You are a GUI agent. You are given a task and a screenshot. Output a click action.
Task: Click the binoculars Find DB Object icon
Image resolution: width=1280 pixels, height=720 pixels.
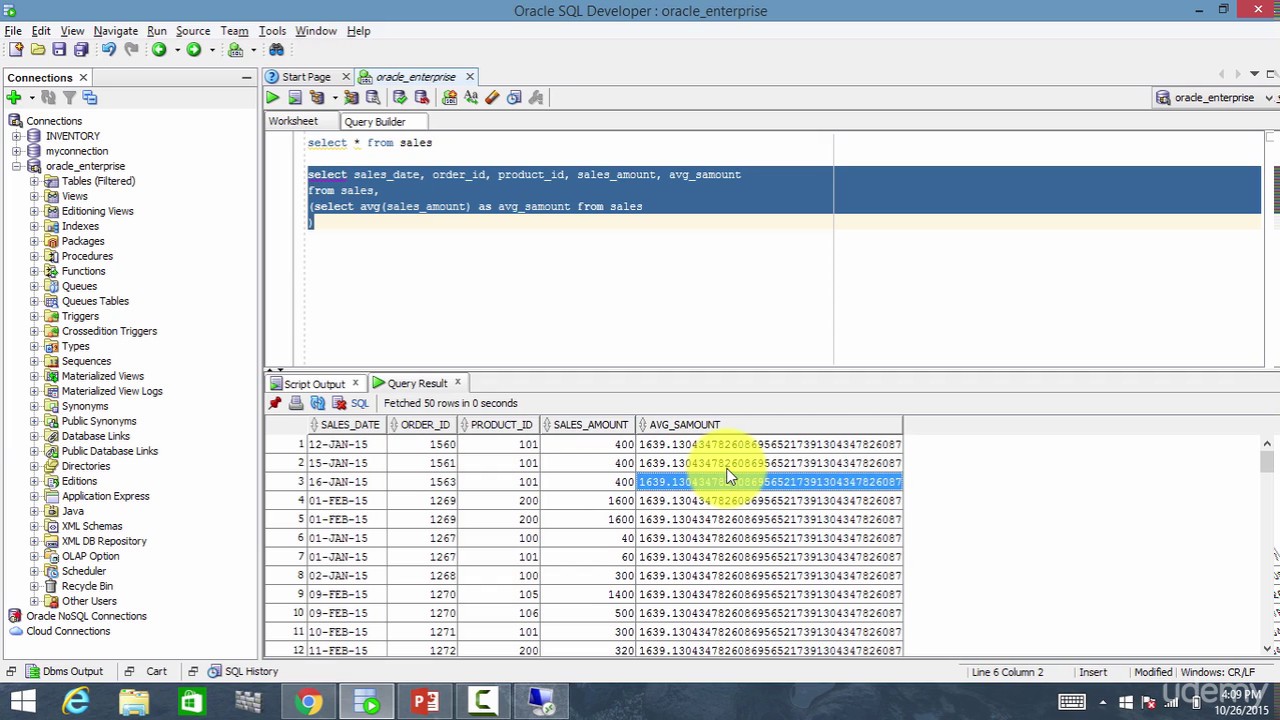tap(277, 49)
